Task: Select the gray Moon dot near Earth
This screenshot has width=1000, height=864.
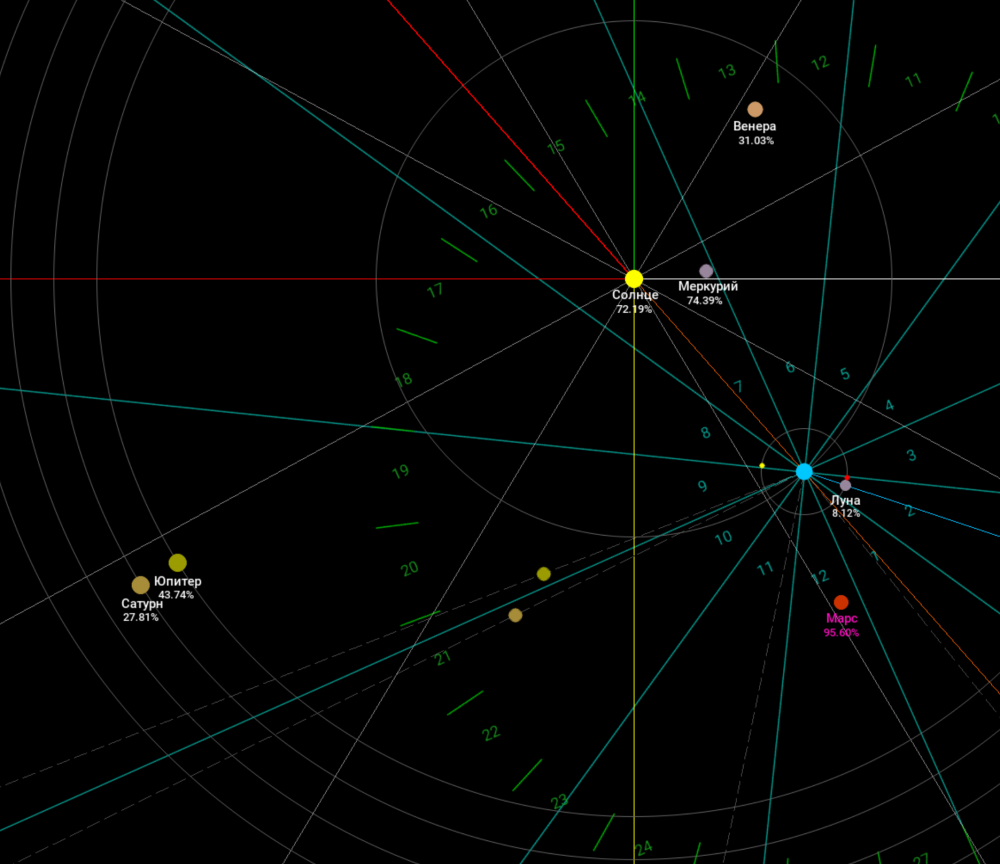Action: click(x=846, y=486)
